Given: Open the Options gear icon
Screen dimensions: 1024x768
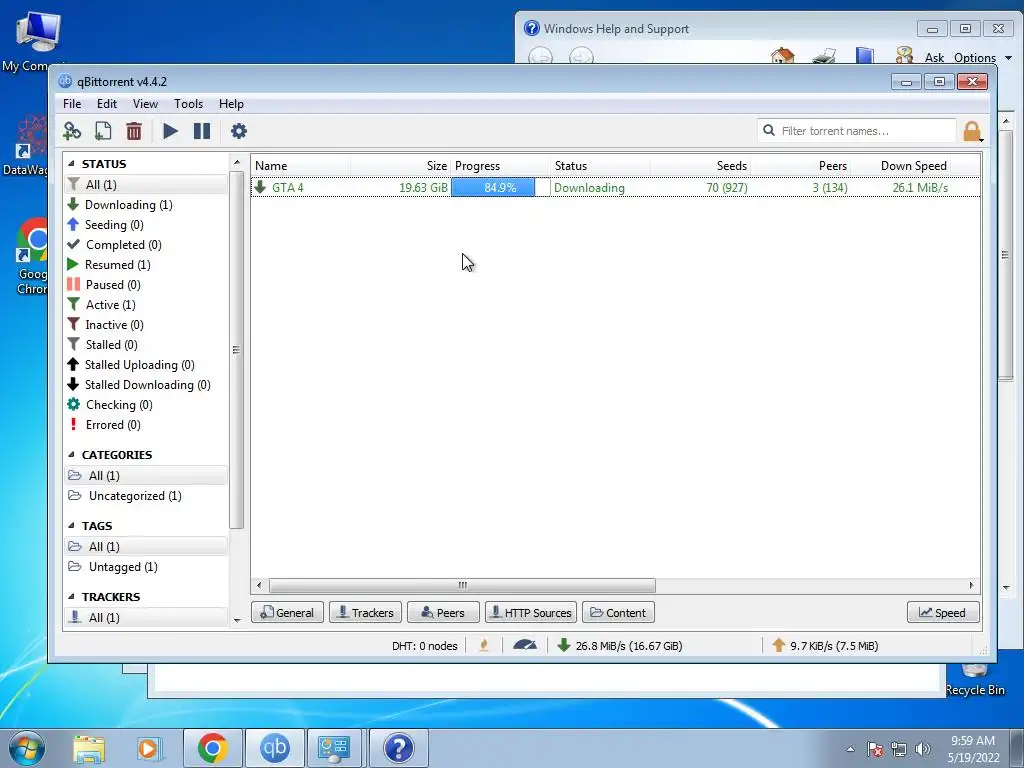Looking at the screenshot, I should tap(239, 131).
